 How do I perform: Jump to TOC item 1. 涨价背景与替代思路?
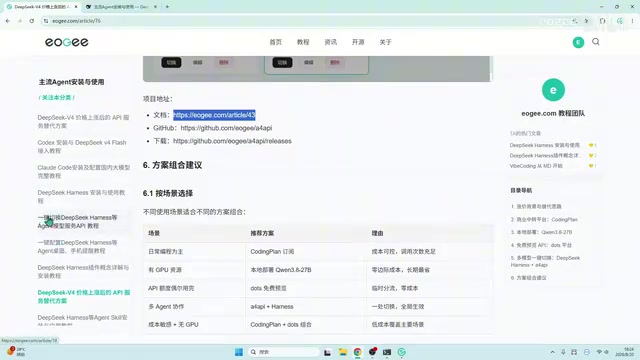(536, 207)
